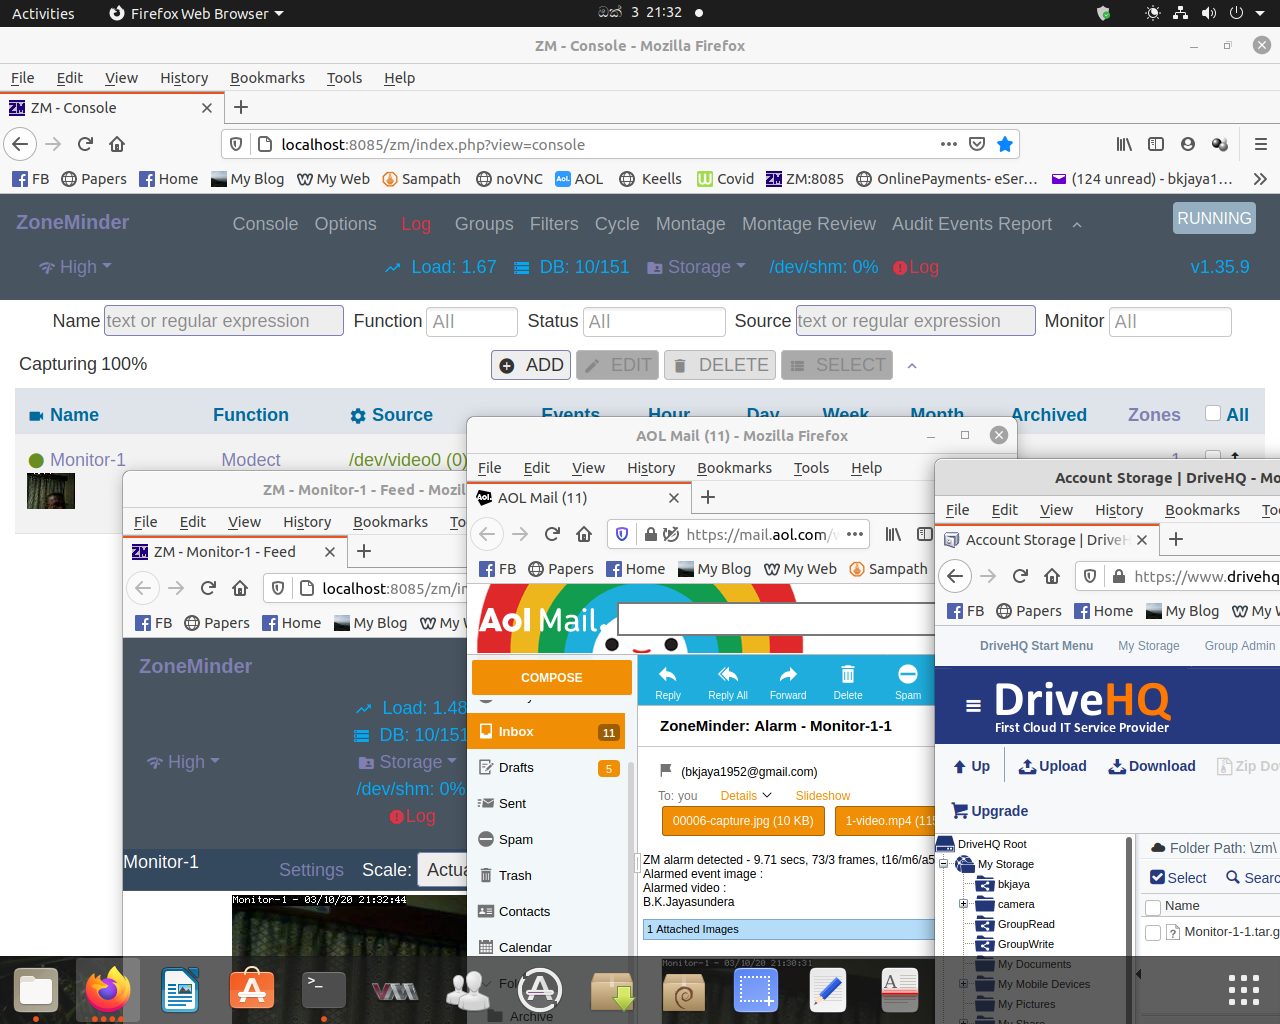Click the Forward icon in AOL Mail

pos(788,683)
